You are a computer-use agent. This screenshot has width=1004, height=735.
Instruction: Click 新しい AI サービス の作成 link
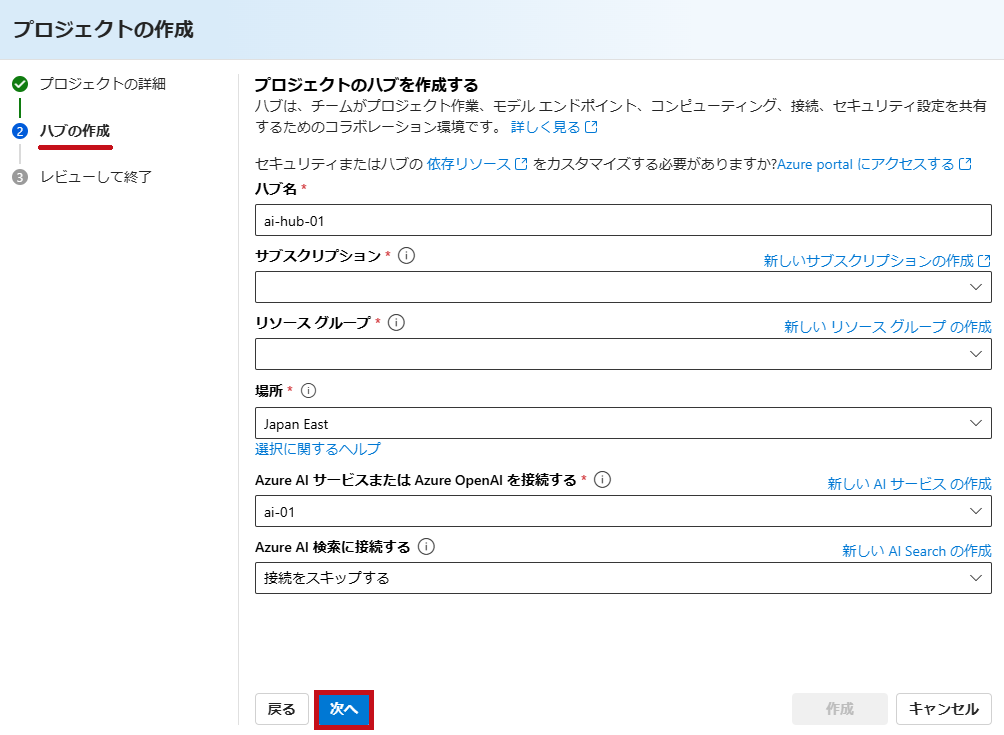pos(909,483)
